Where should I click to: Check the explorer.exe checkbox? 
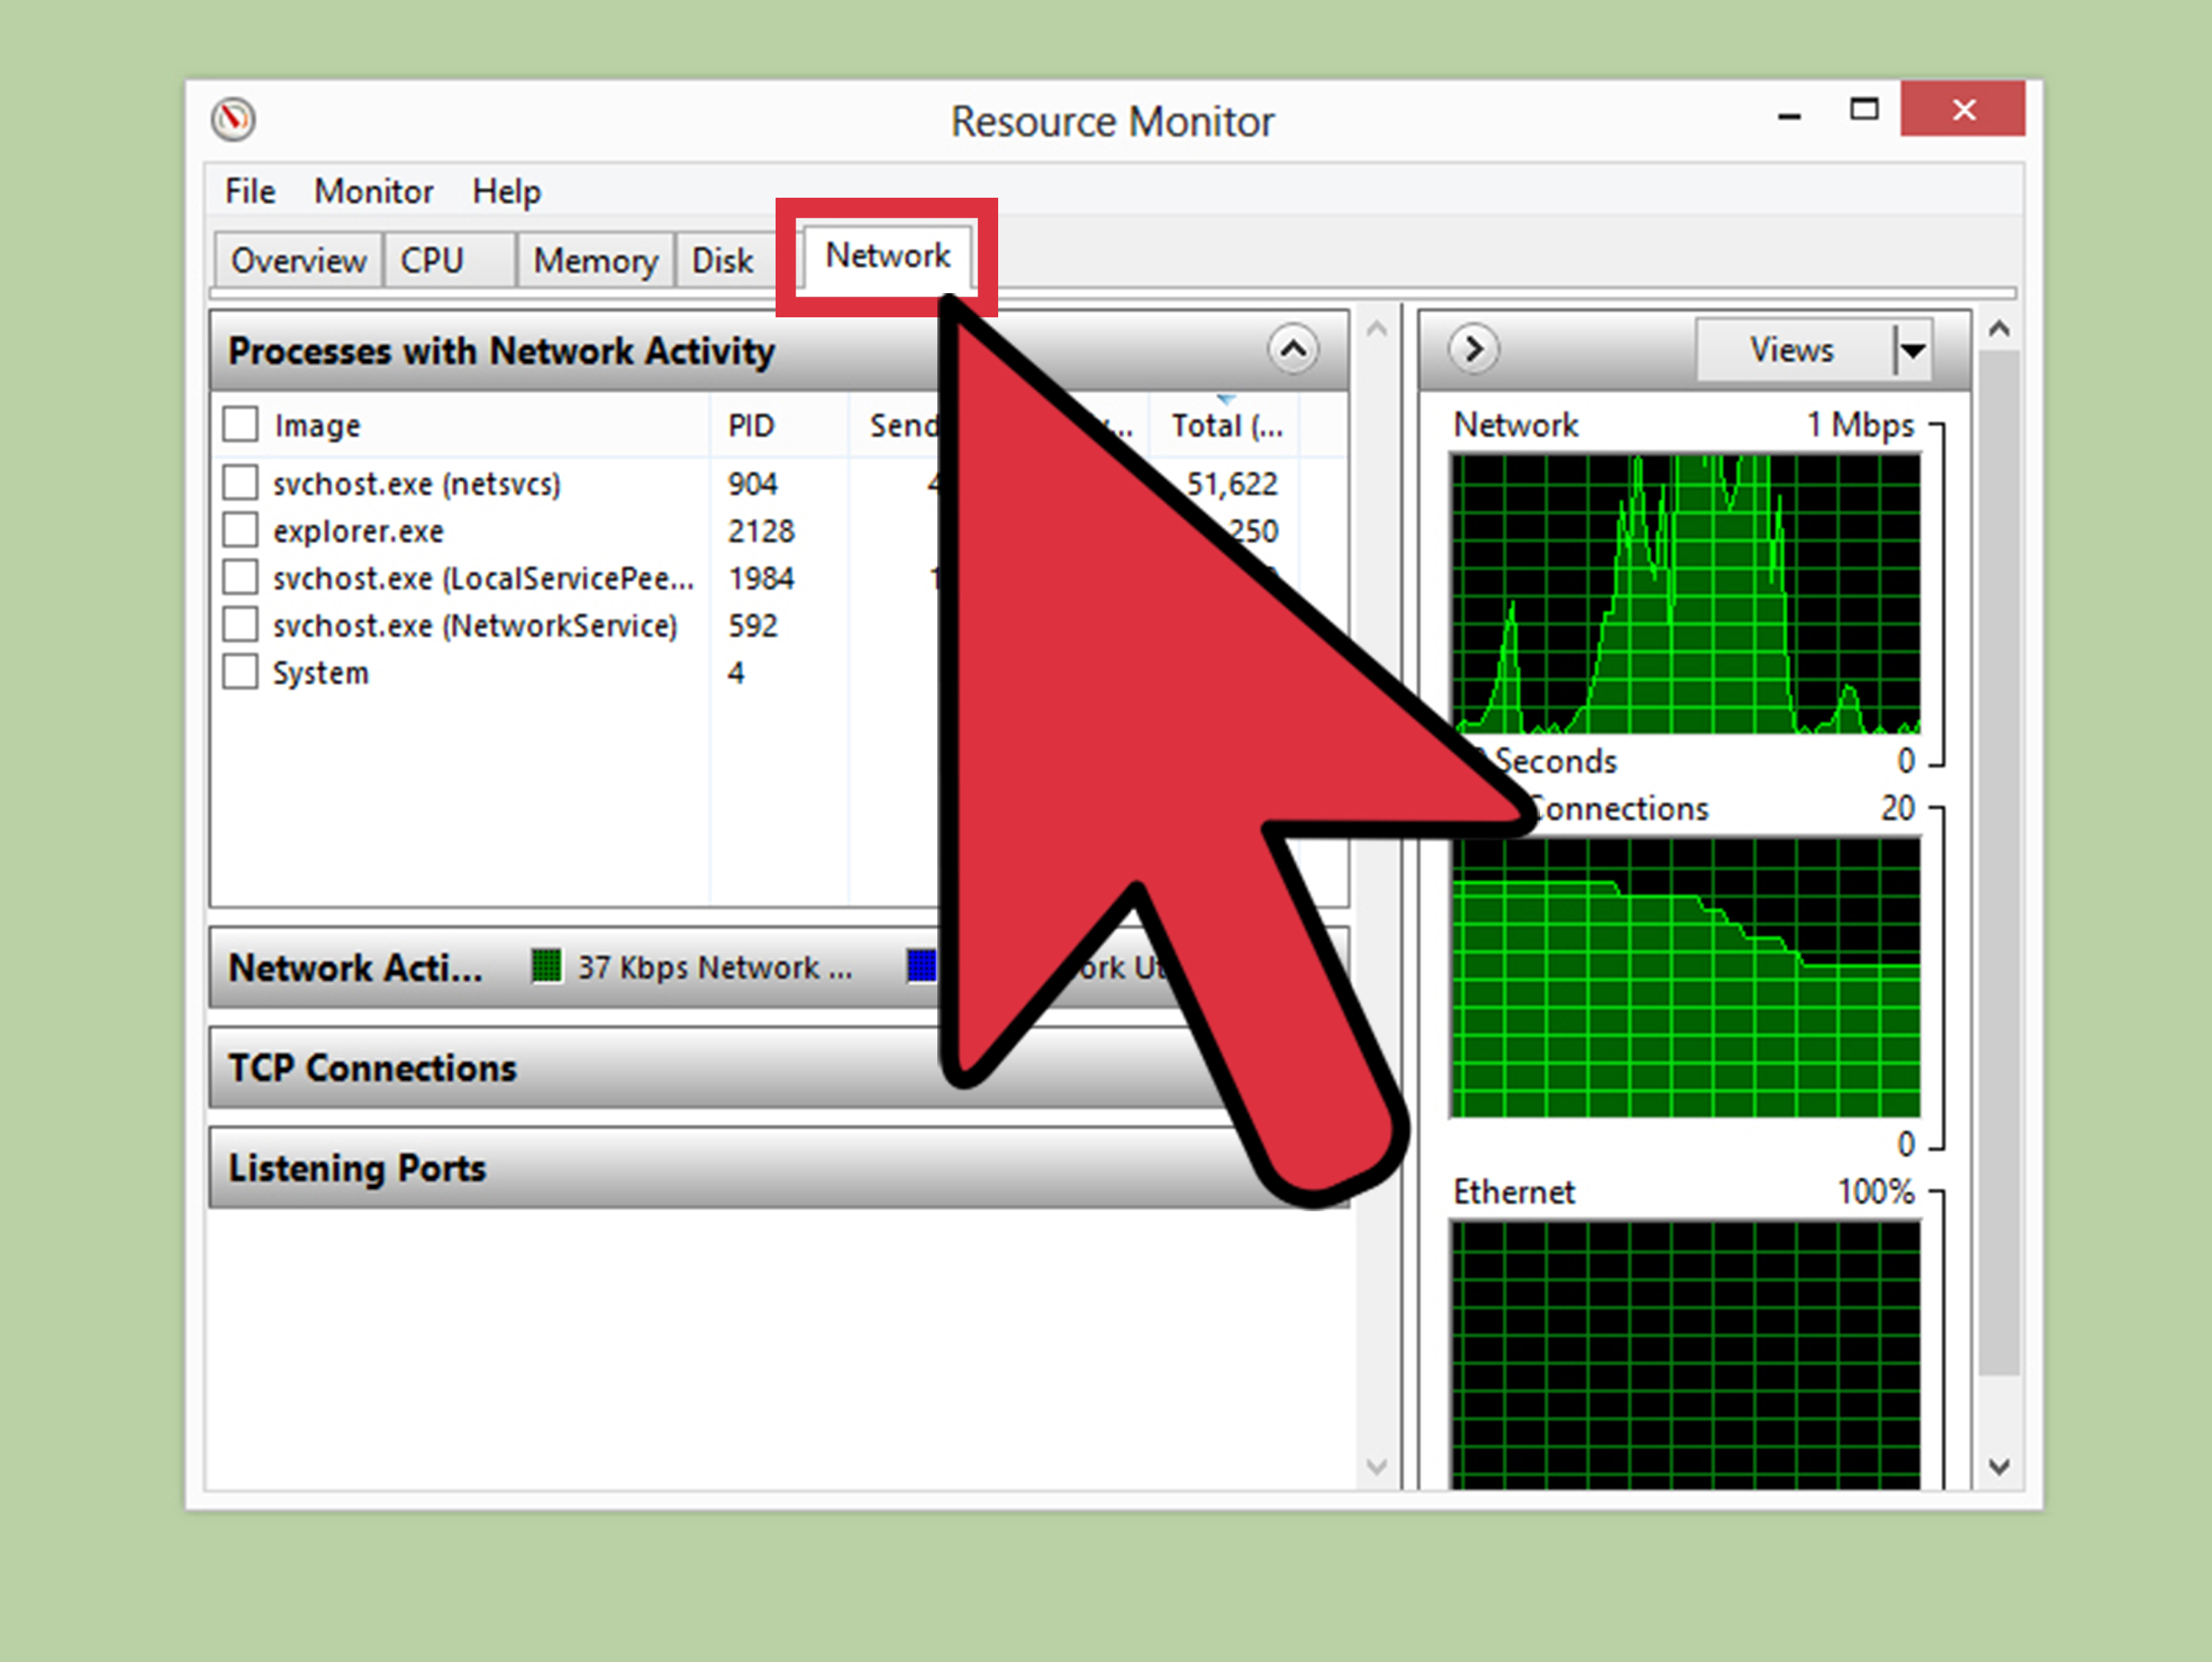[x=240, y=529]
